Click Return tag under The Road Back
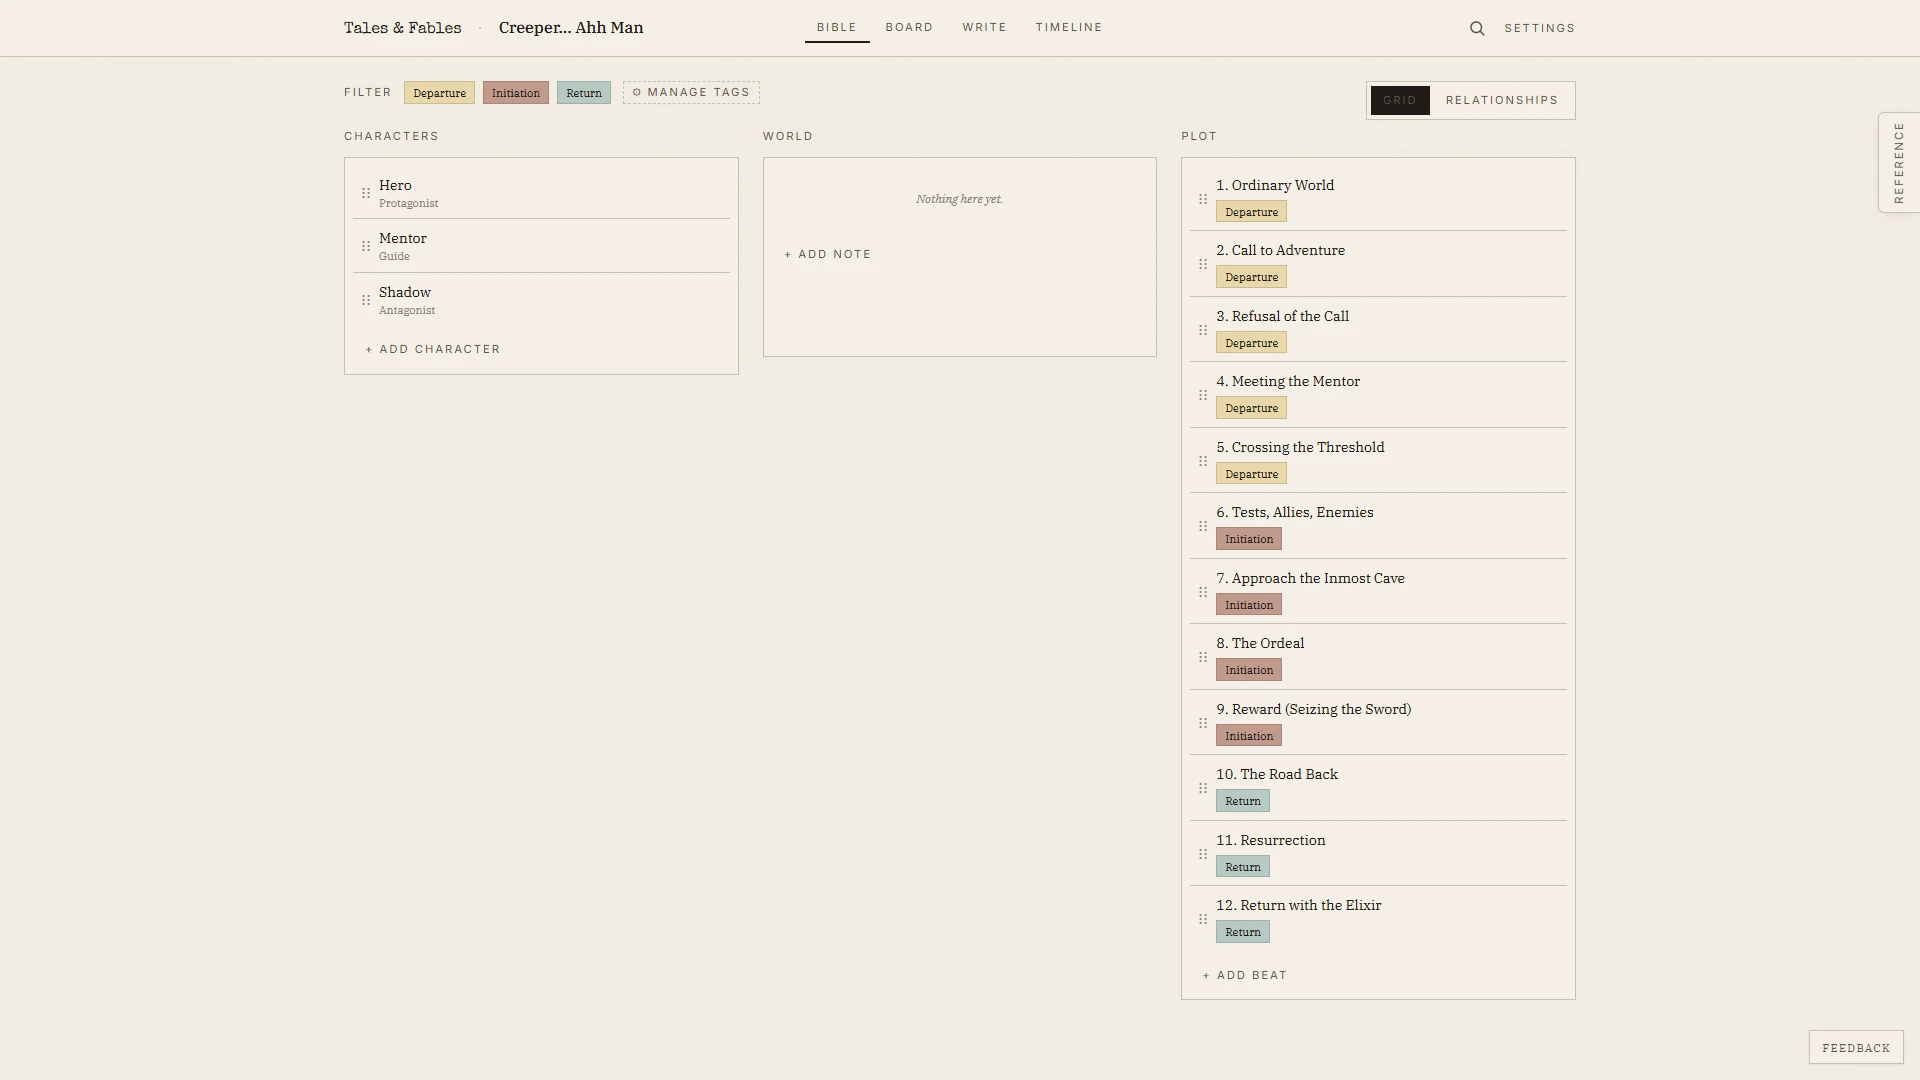This screenshot has width=1920, height=1080. click(1243, 801)
